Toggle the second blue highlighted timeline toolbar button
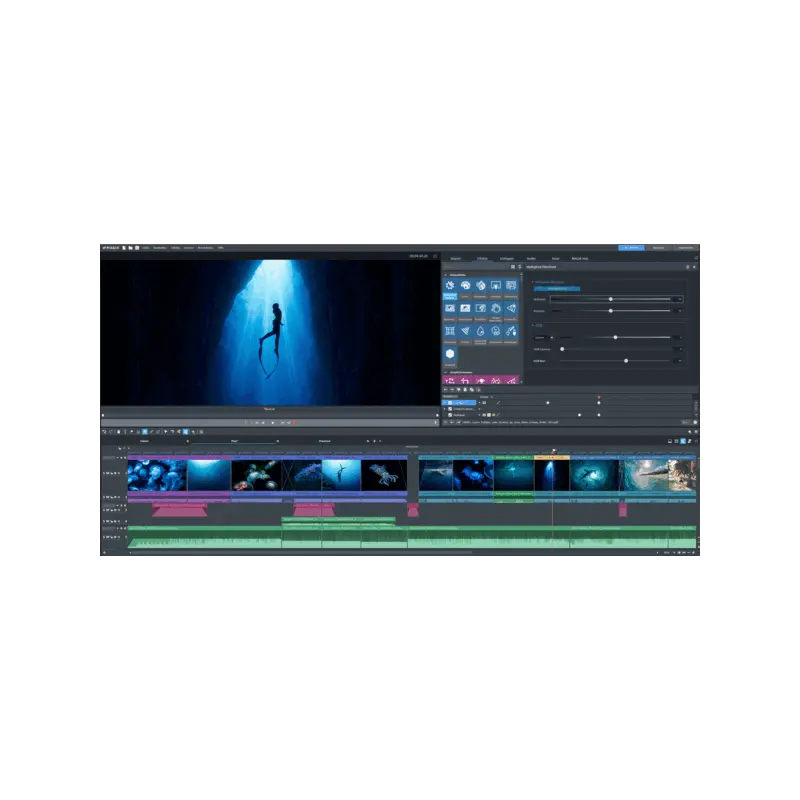Viewport: 800px width, 800px height. point(186,432)
